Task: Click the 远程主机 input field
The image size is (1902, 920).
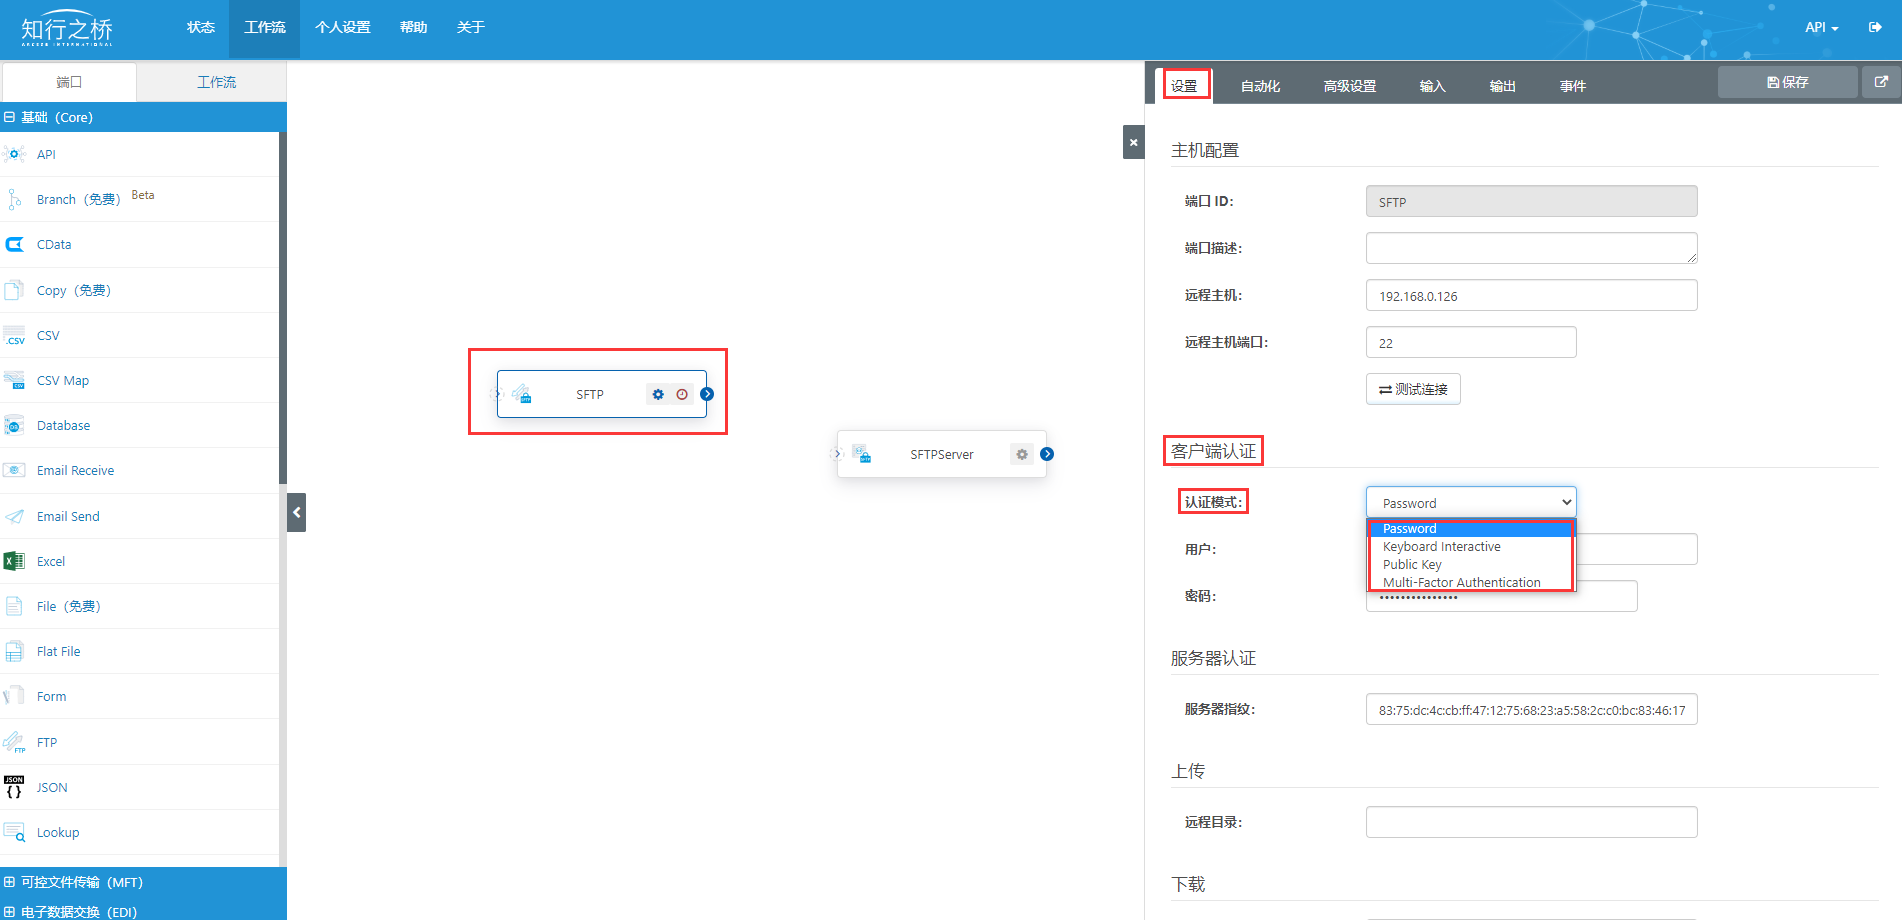Action: pyautogui.click(x=1531, y=296)
